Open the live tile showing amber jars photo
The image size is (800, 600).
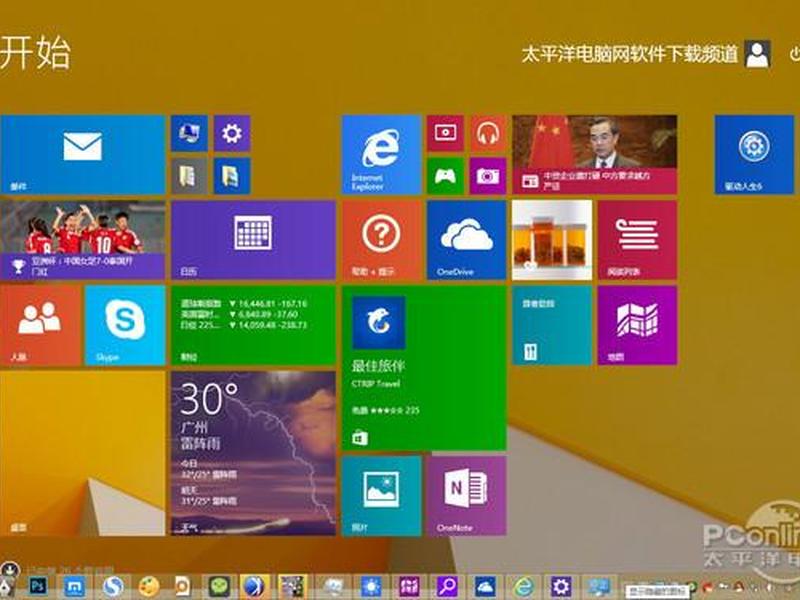pyautogui.click(x=552, y=240)
